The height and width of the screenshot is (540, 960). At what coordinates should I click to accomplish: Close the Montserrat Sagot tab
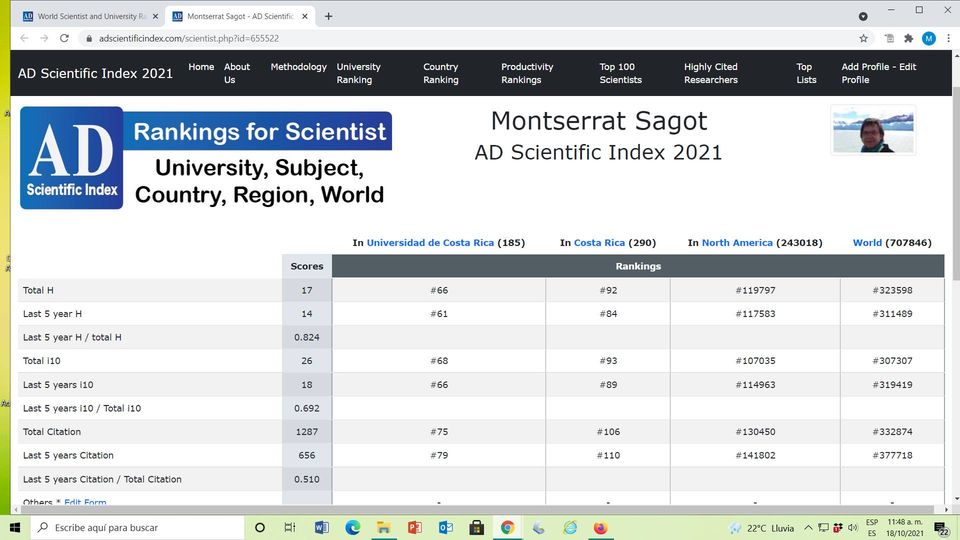pyautogui.click(x=304, y=17)
